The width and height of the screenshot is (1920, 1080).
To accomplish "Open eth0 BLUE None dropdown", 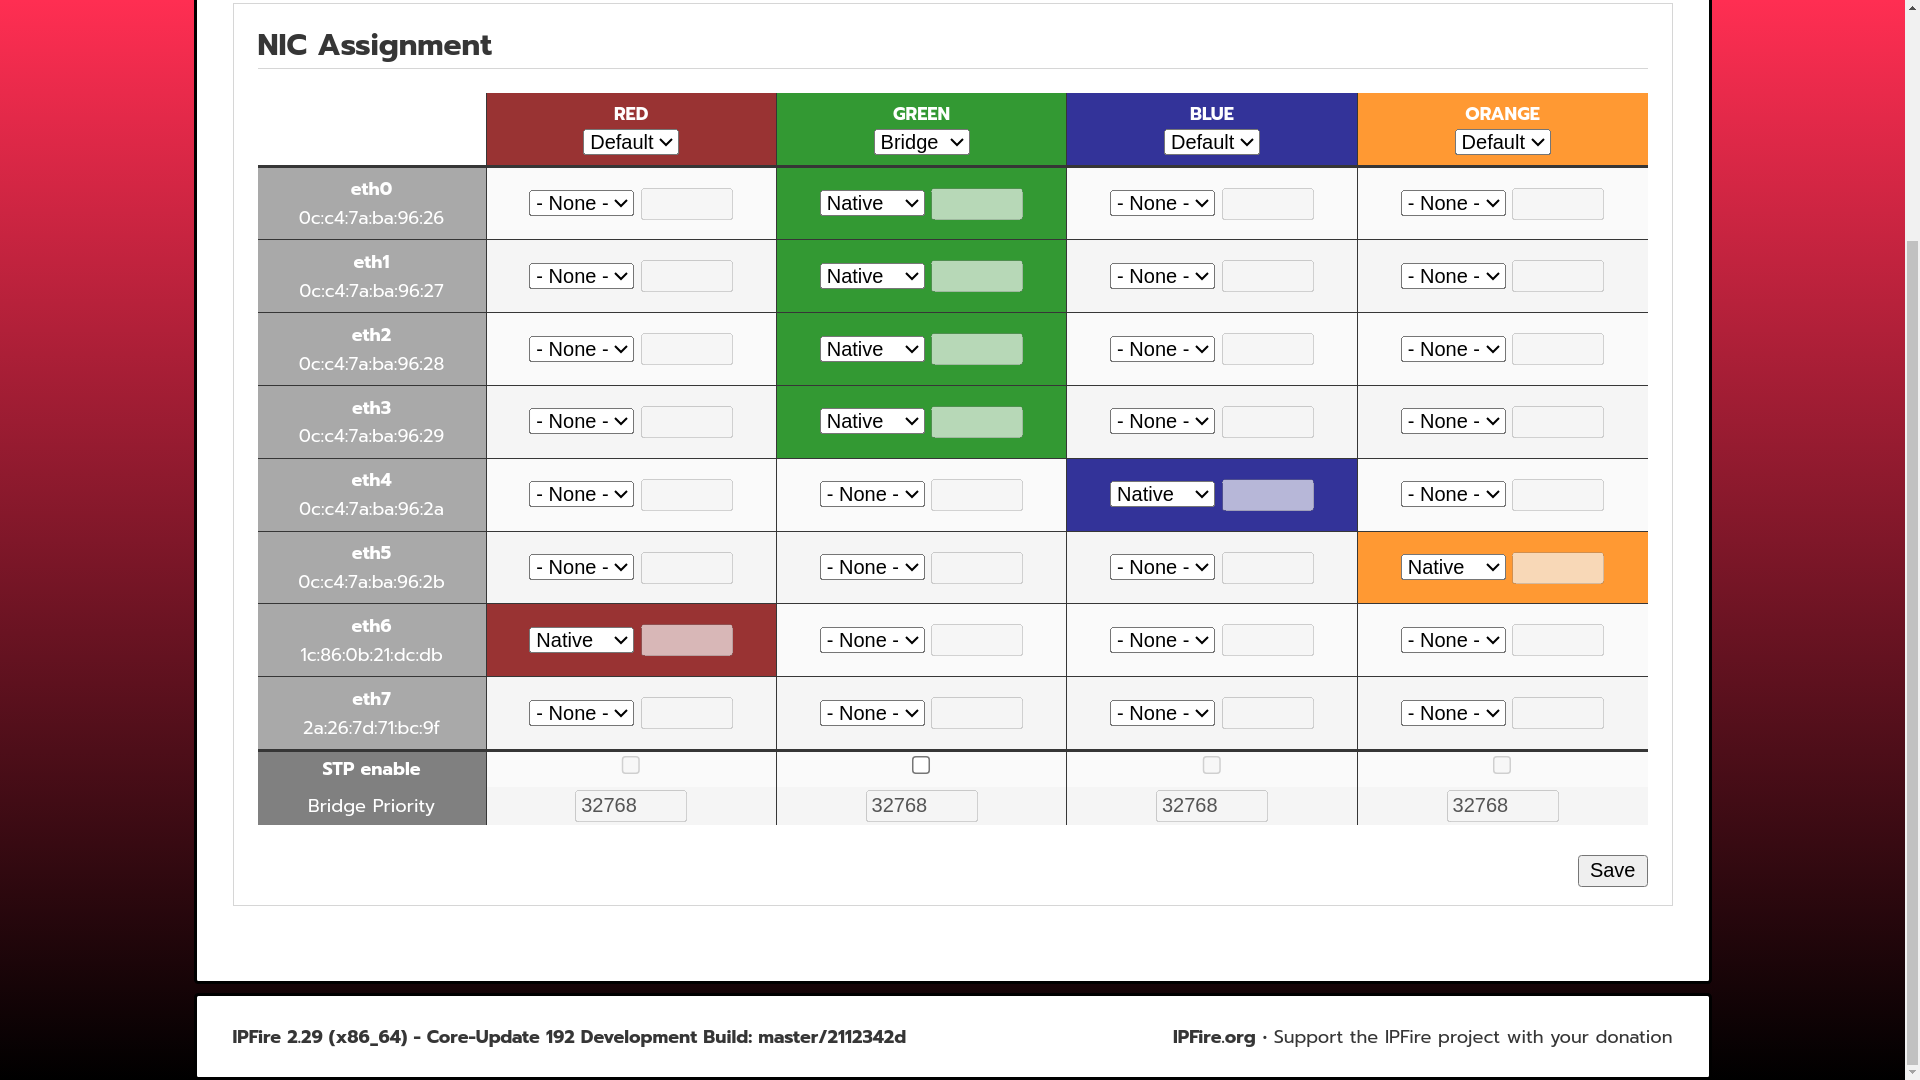I will [x=1162, y=203].
